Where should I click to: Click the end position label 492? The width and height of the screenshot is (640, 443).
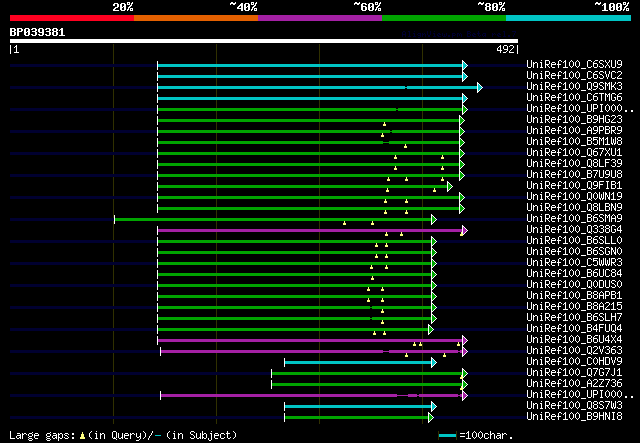pyautogui.click(x=505, y=49)
